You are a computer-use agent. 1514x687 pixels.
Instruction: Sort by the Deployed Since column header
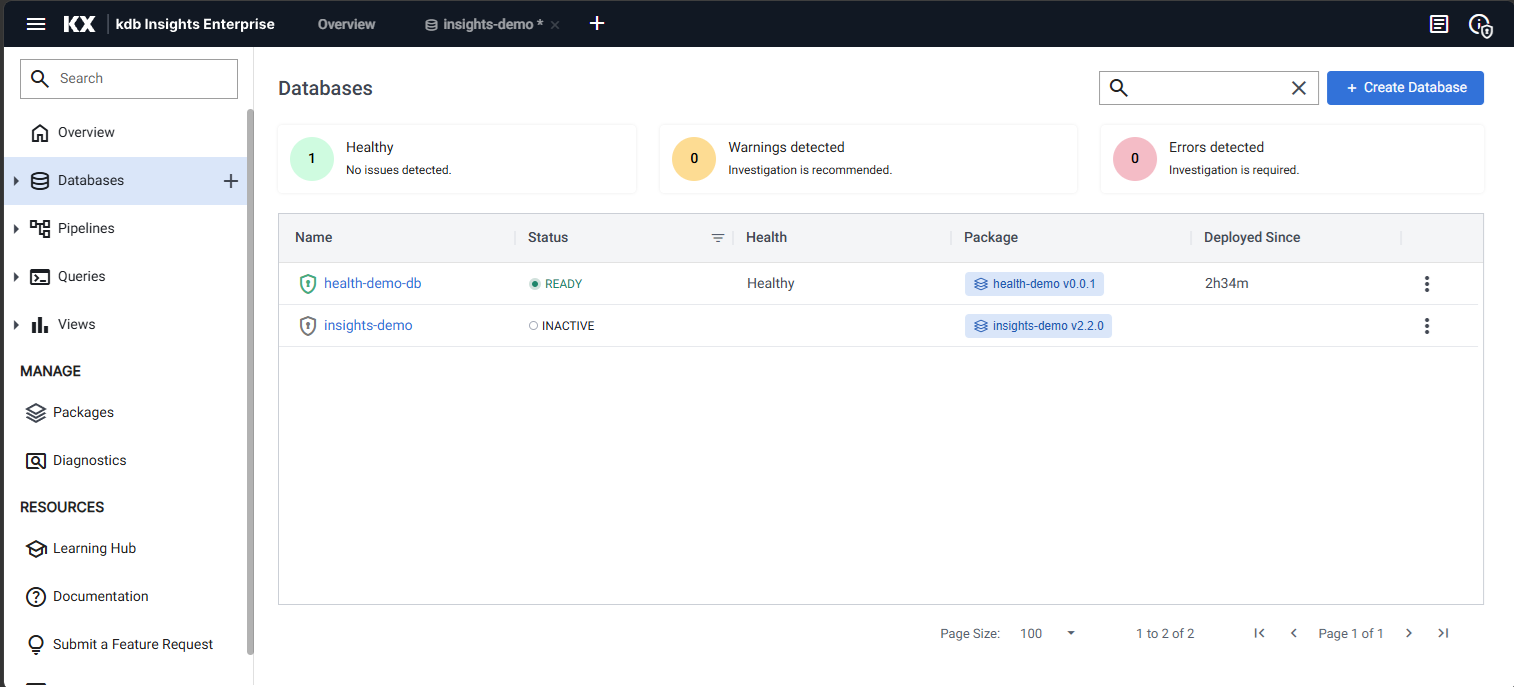[x=1252, y=237]
